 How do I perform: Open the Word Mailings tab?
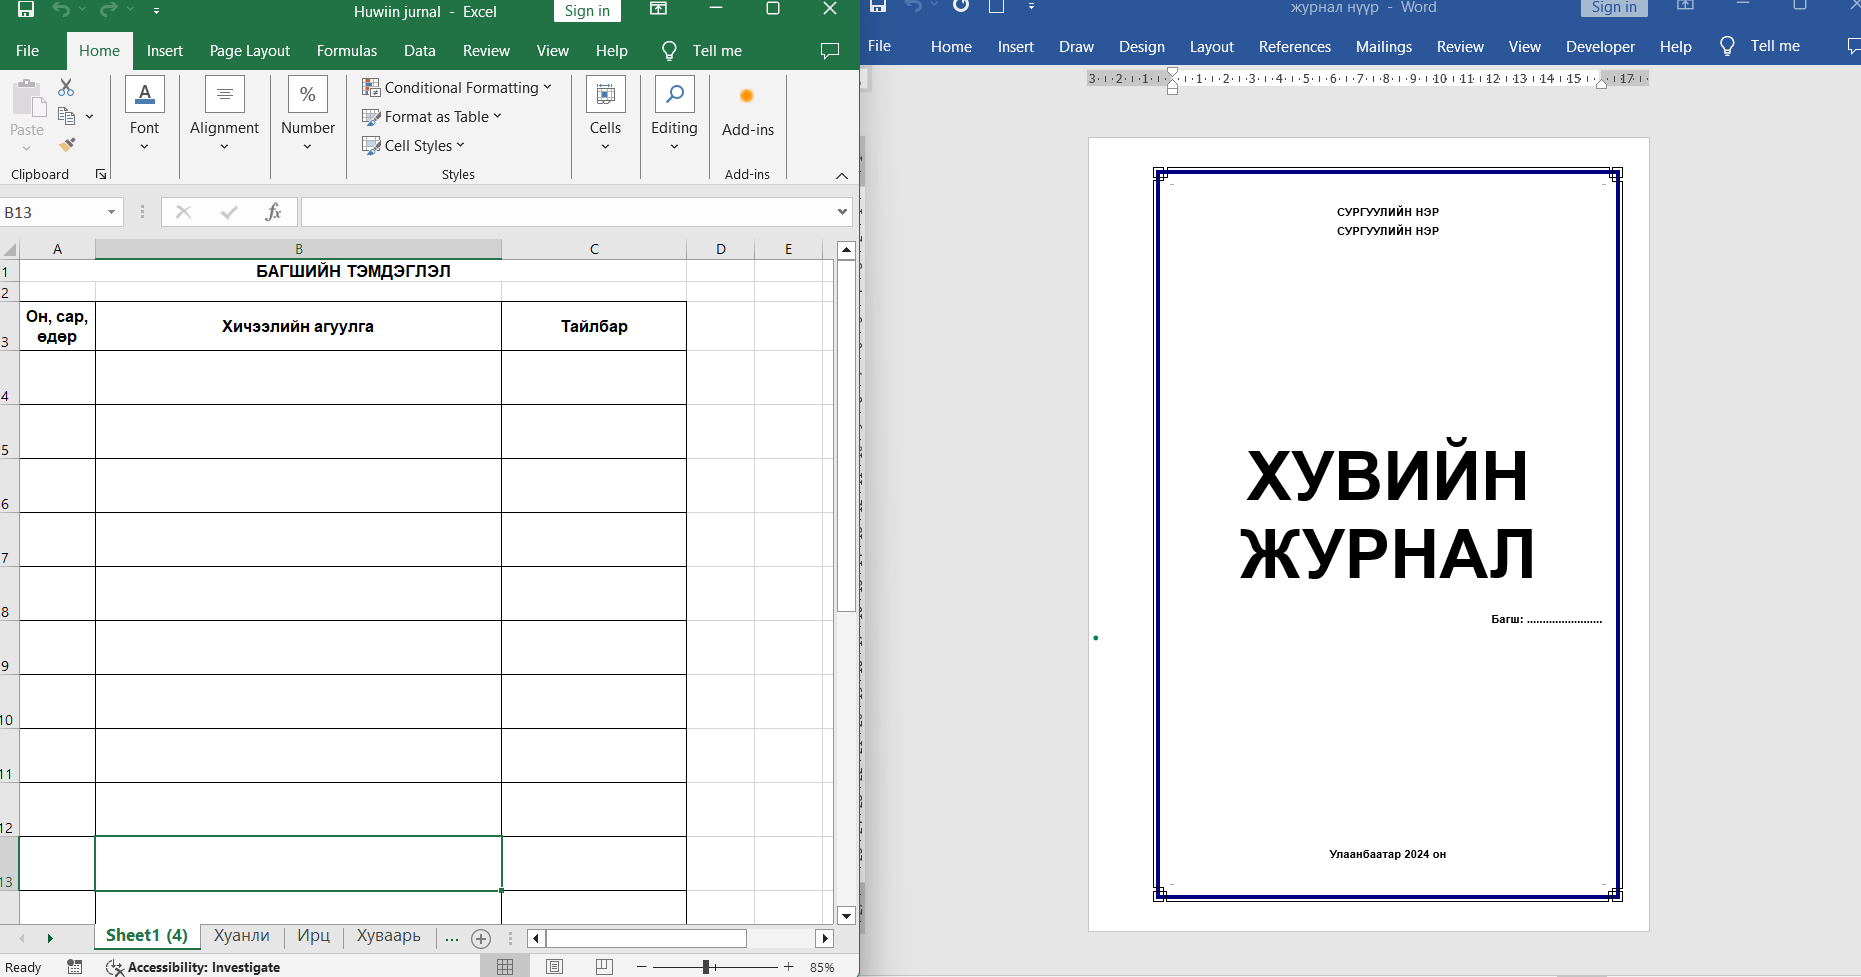(x=1384, y=47)
